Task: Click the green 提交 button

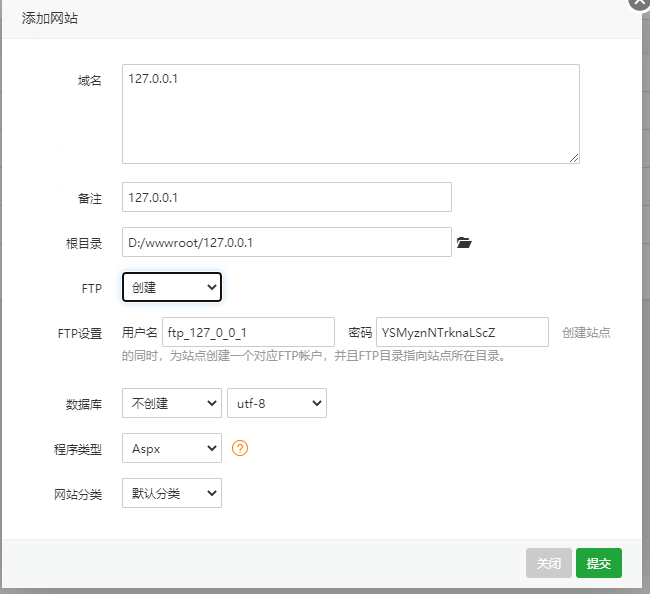Action: click(x=599, y=563)
